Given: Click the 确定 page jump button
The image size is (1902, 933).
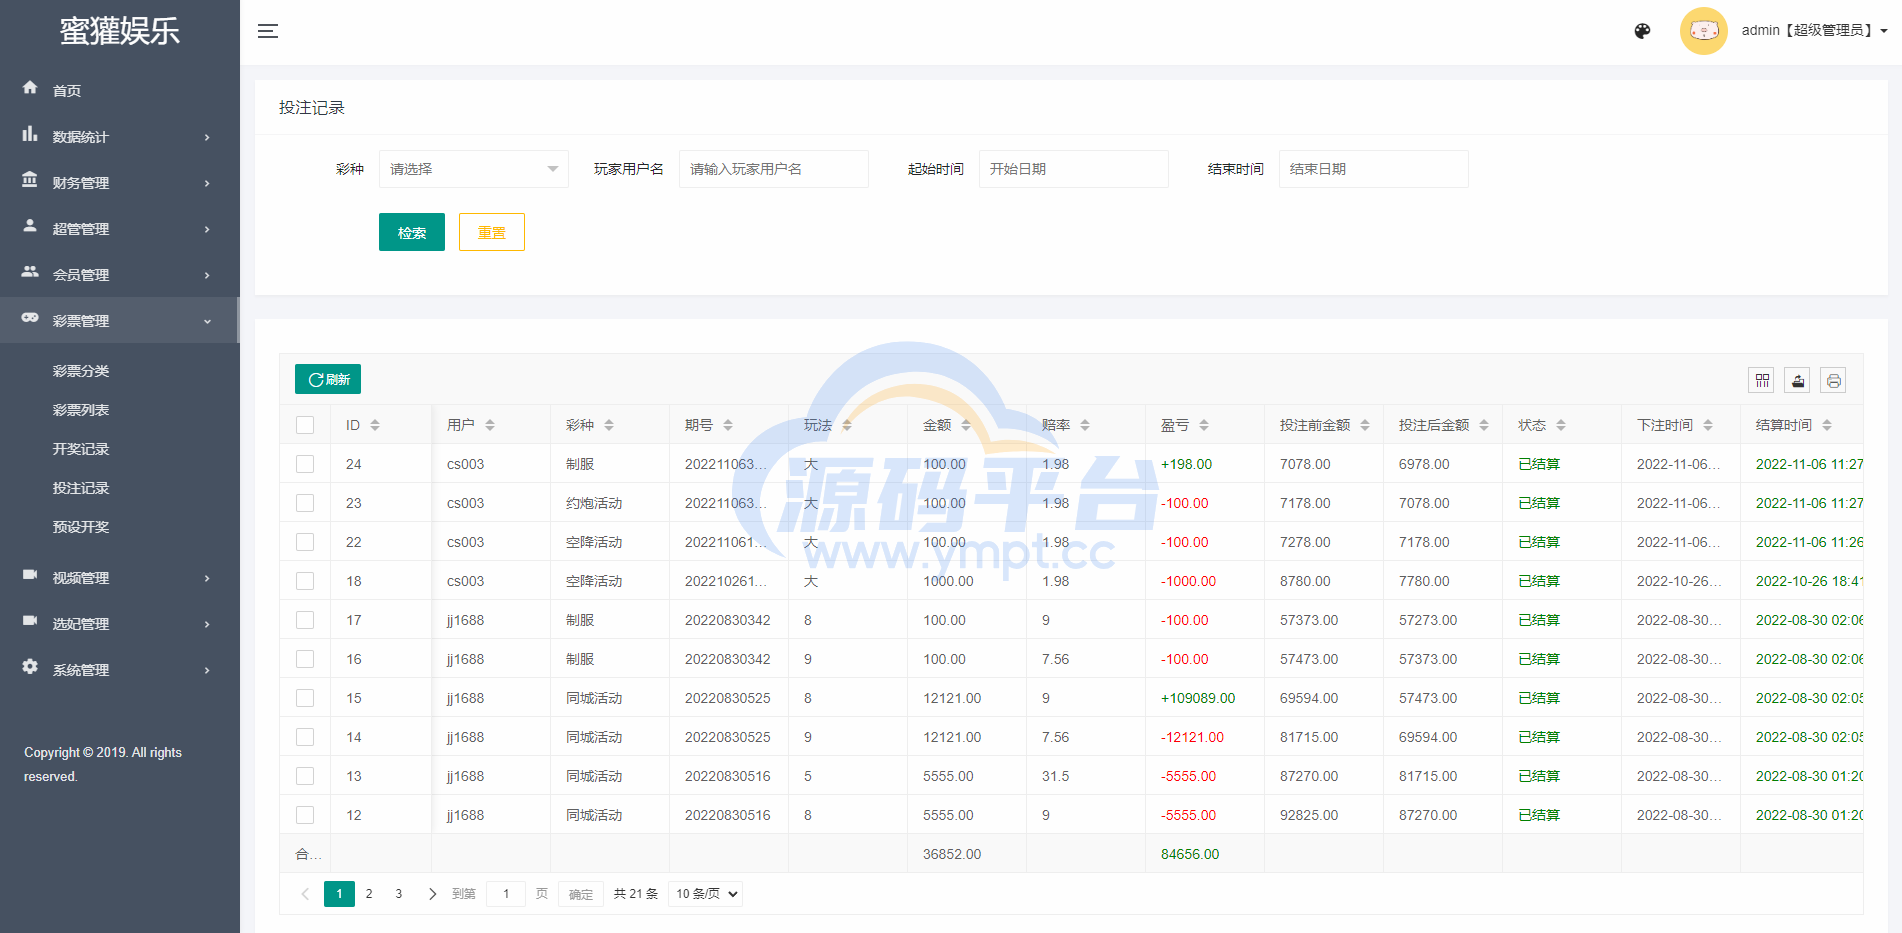Looking at the screenshot, I should [581, 894].
